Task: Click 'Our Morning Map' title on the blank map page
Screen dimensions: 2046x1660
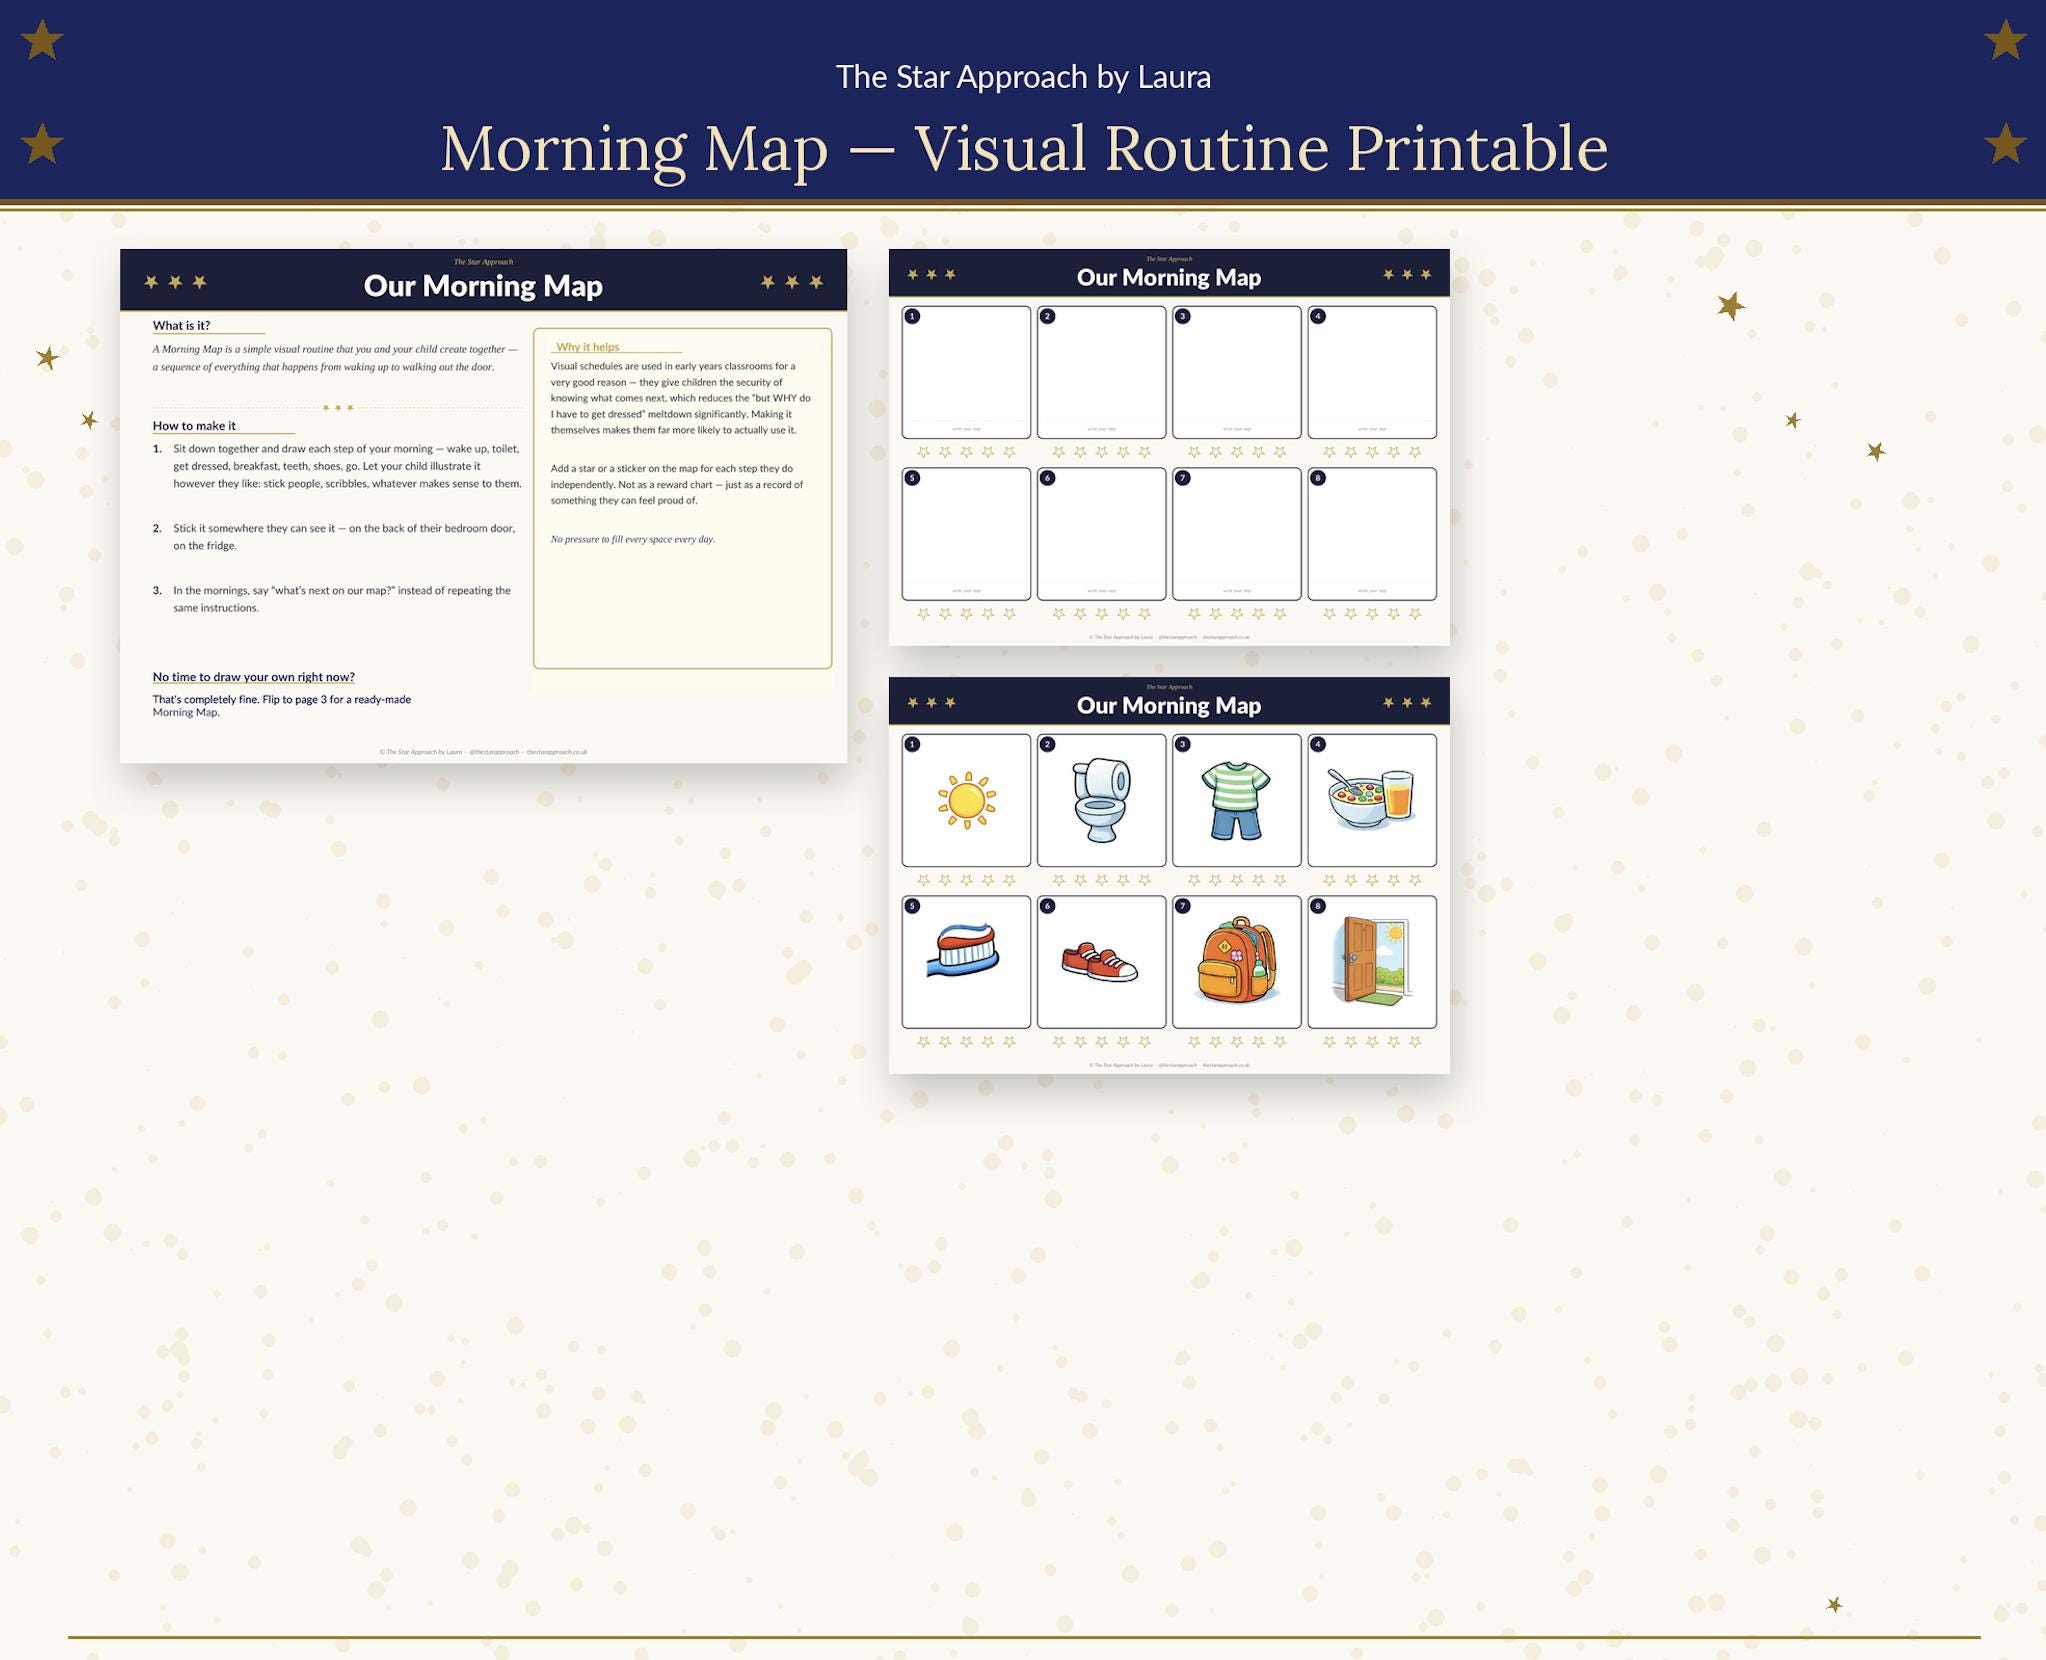Action: [x=1169, y=277]
